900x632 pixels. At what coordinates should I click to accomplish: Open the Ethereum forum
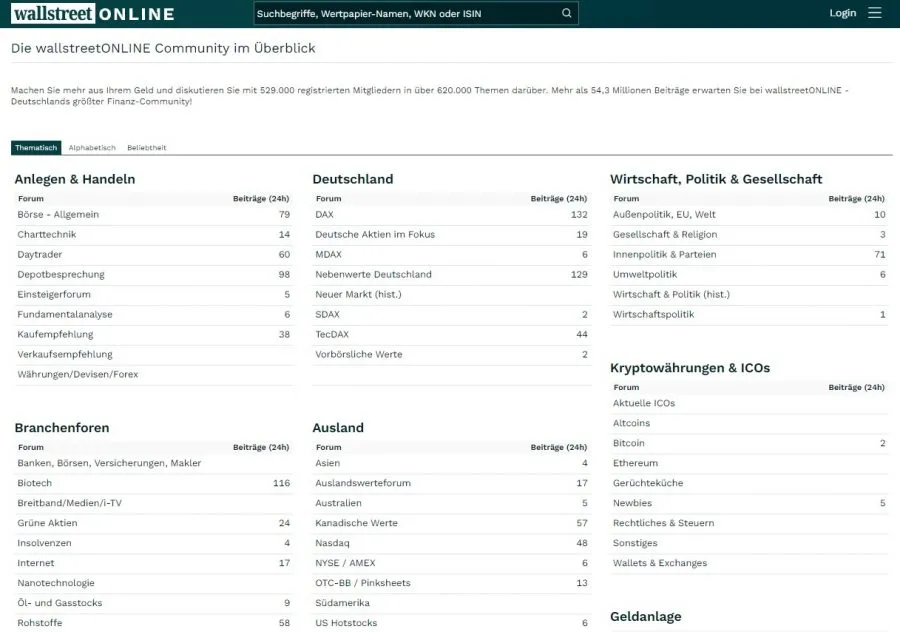(x=635, y=463)
